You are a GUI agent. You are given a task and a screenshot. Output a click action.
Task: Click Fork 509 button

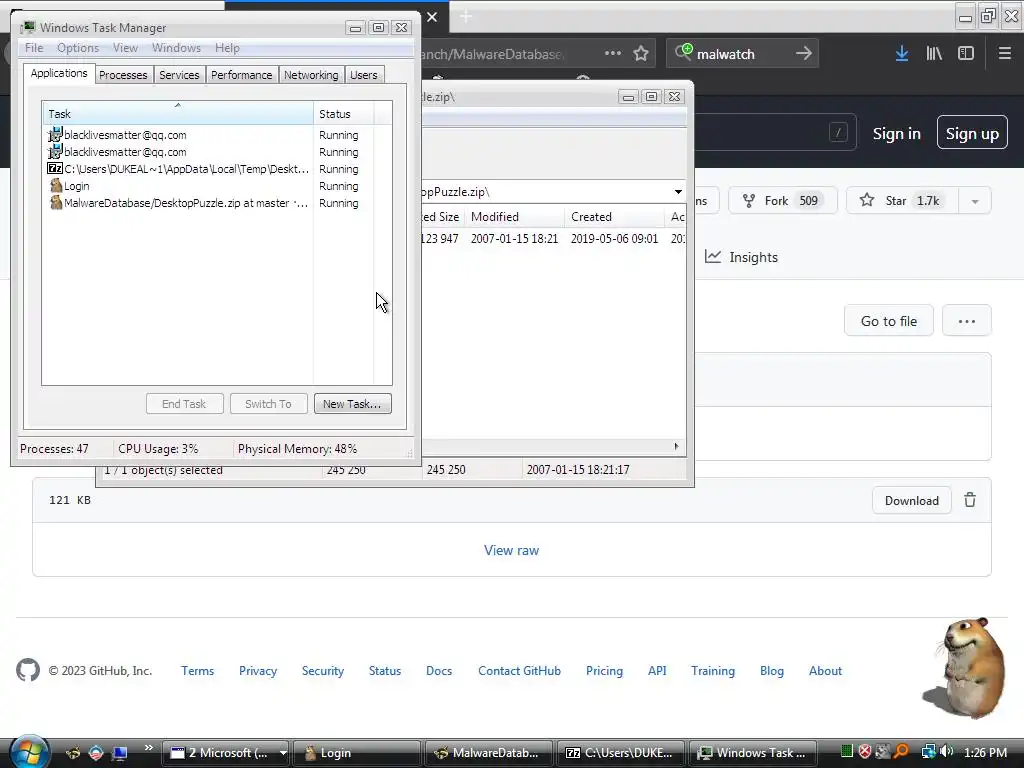(782, 200)
